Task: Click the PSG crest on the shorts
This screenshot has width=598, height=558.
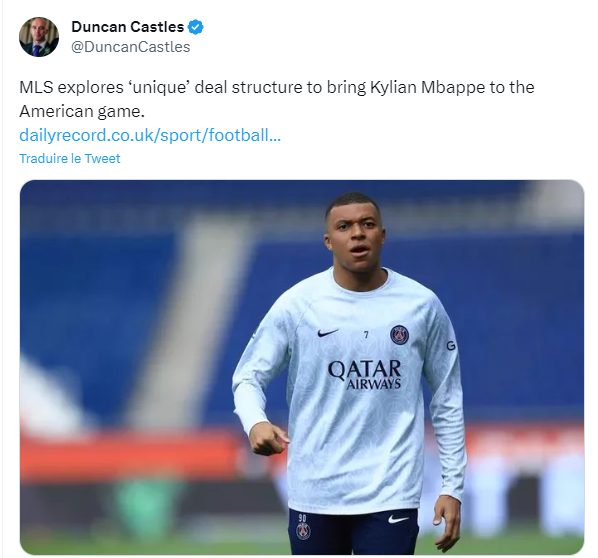Action: point(303,531)
